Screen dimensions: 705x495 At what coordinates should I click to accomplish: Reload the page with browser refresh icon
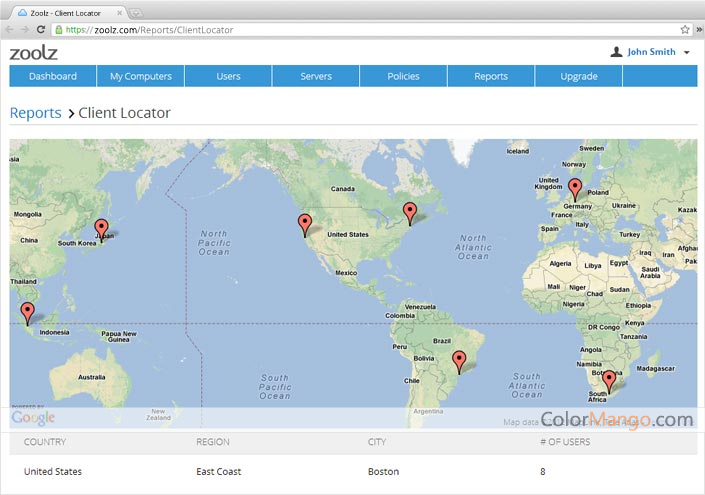coord(41,30)
